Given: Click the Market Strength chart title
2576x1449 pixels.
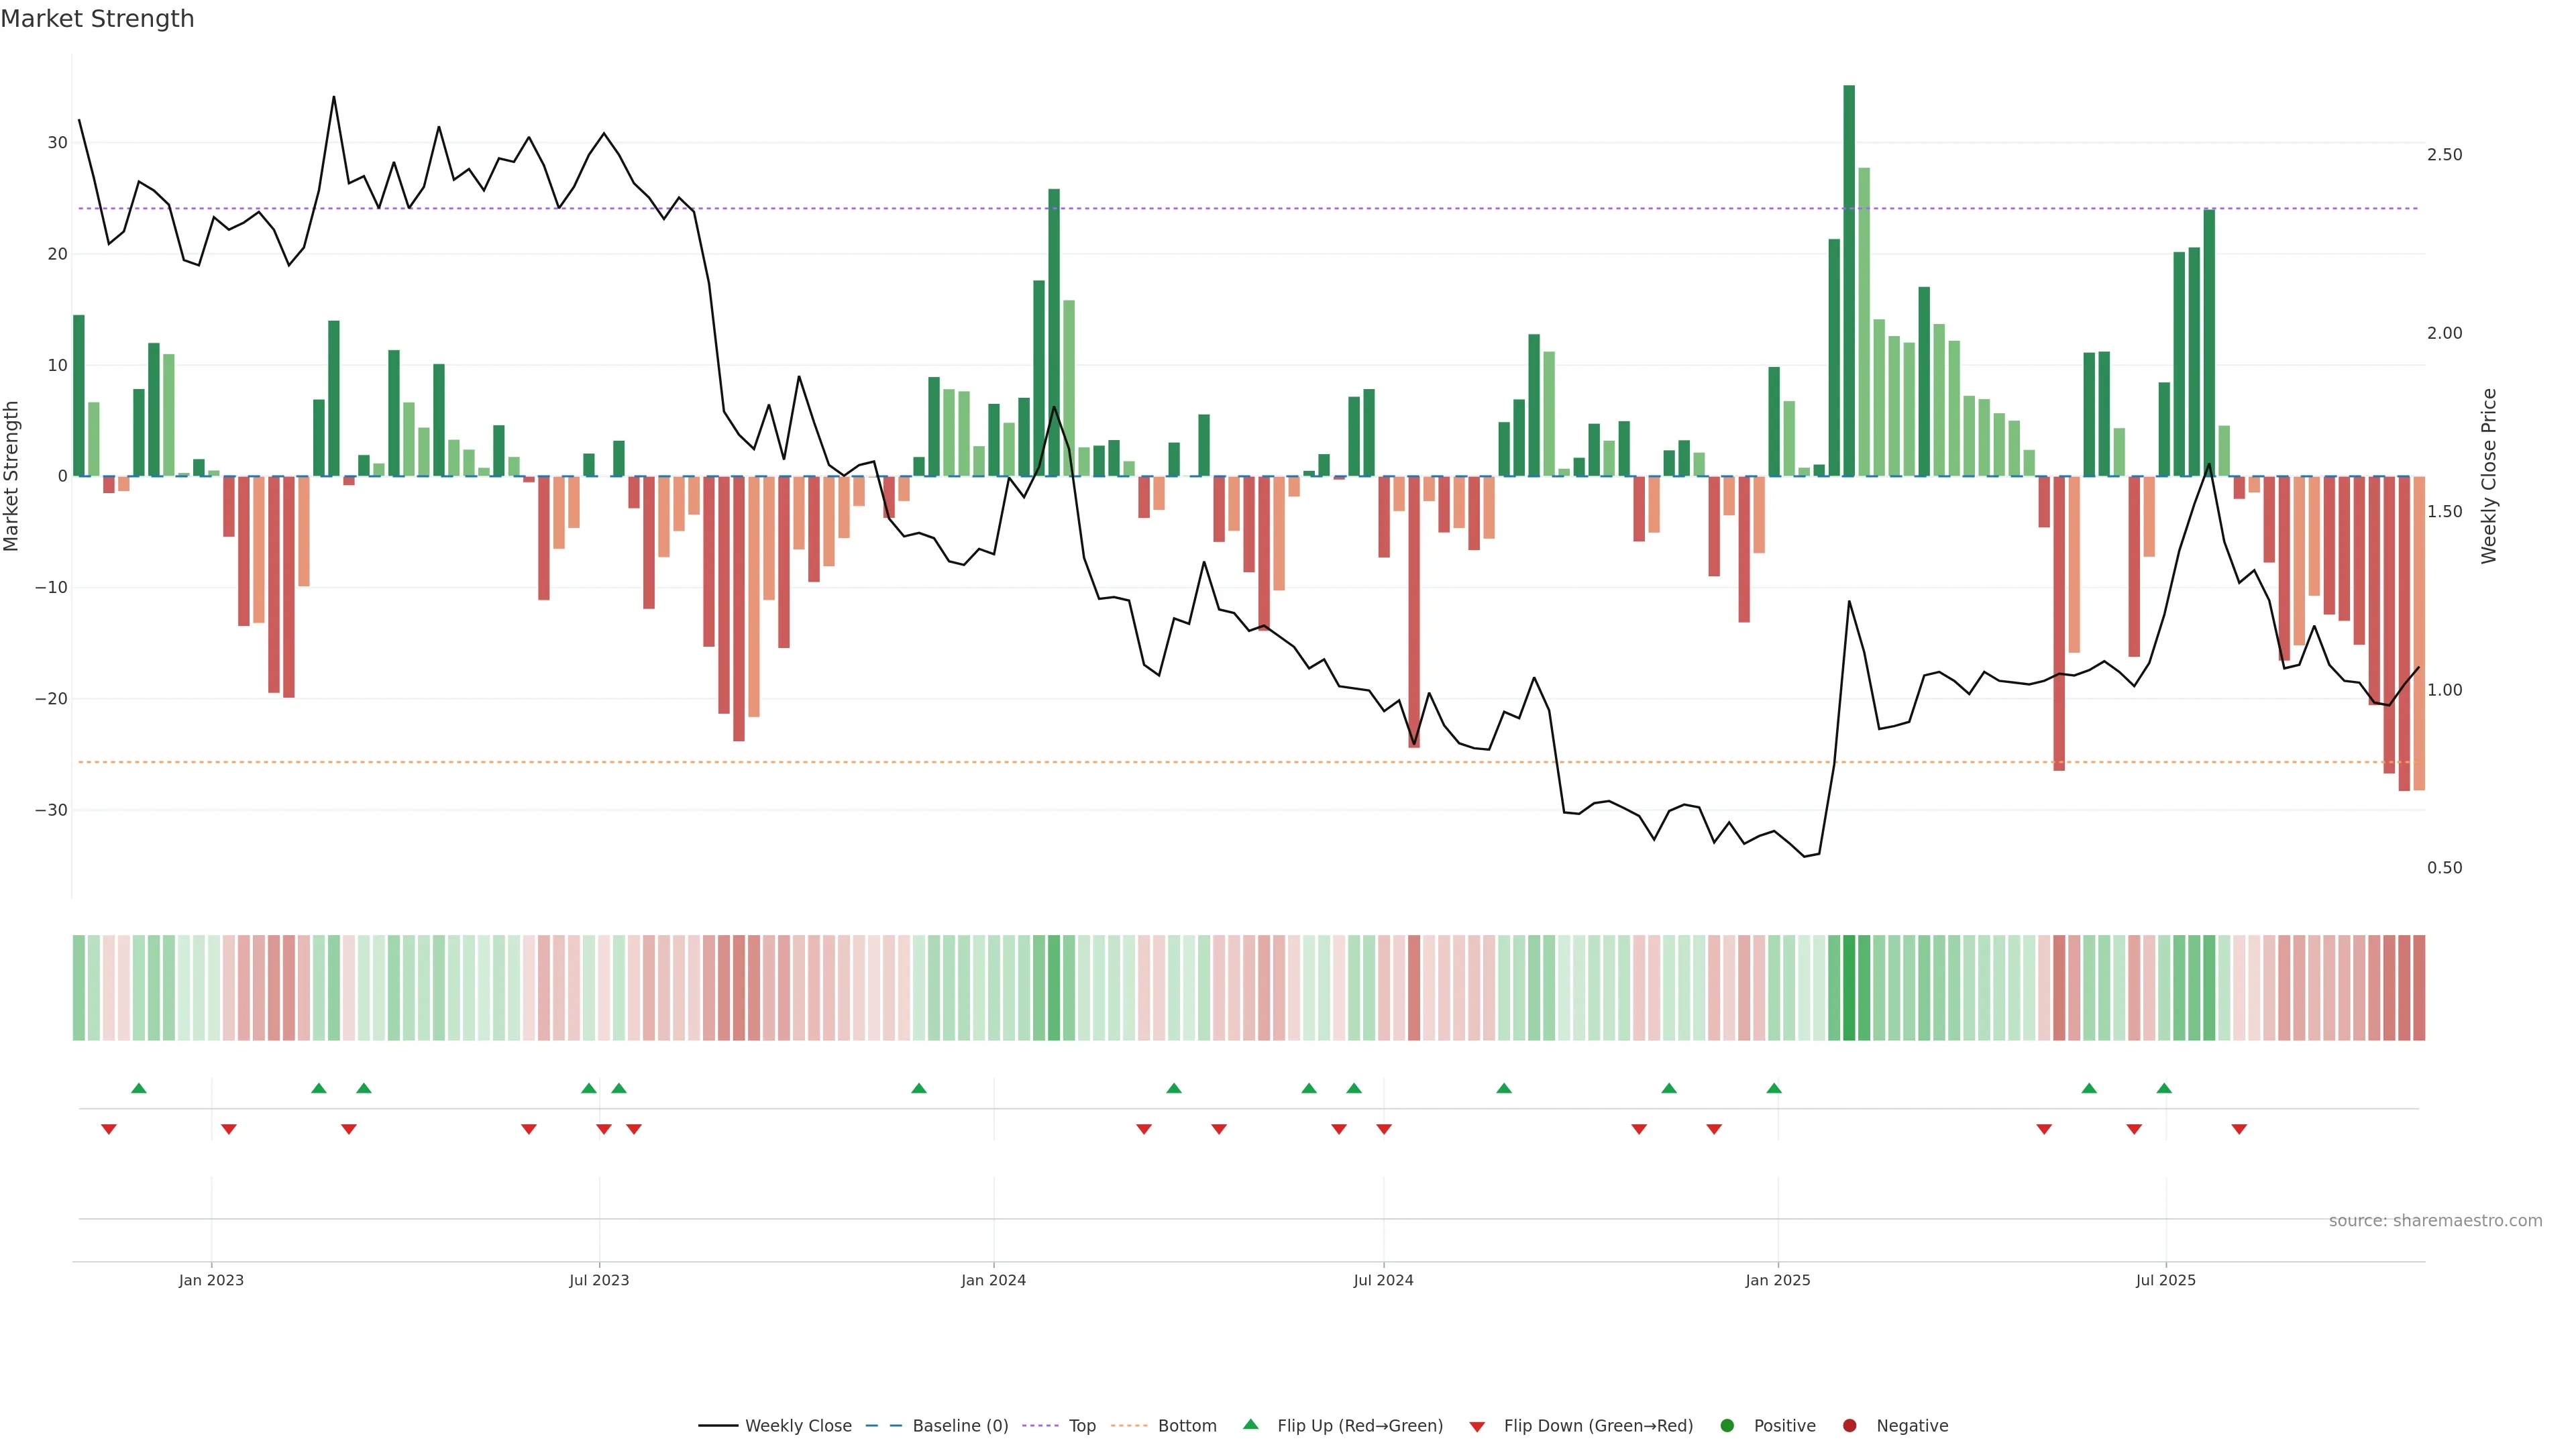Looking at the screenshot, I should pyautogui.click(x=97, y=19).
